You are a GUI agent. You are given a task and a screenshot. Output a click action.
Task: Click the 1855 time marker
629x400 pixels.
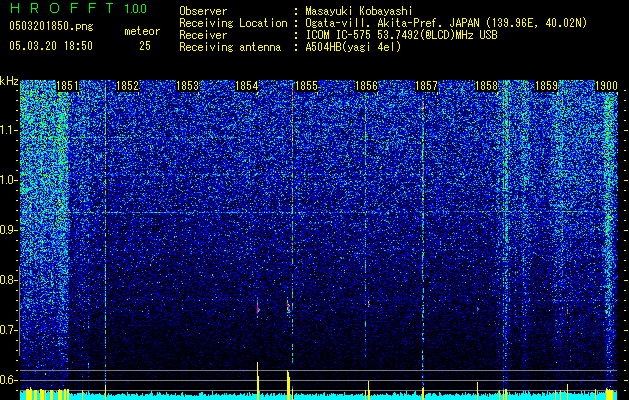[306, 86]
